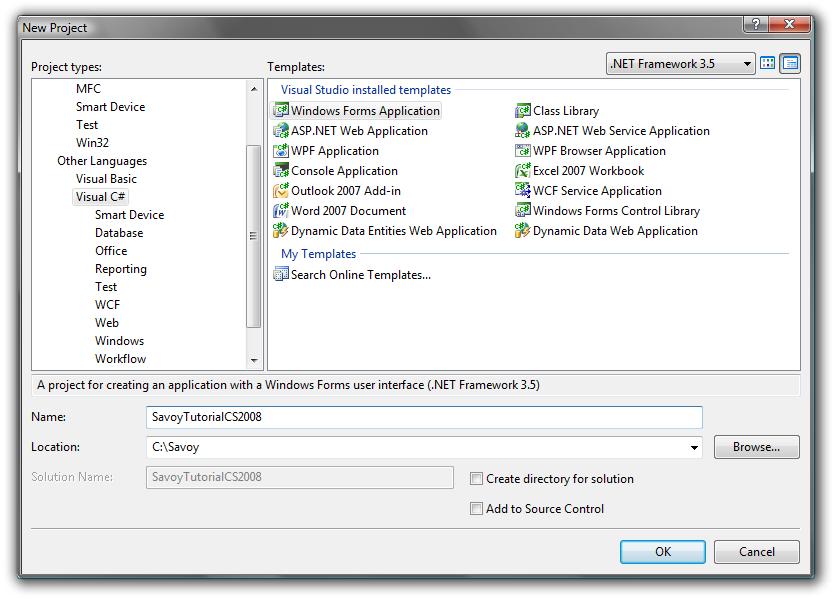Select the ASP.NET Web Application template icon
Screen dimensions: 837x599
281,130
